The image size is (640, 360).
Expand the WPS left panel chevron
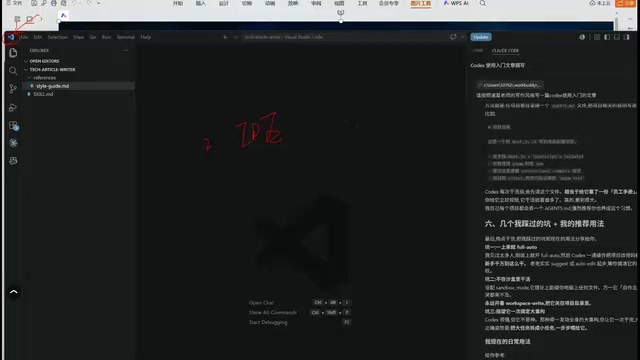[x=41, y=19]
